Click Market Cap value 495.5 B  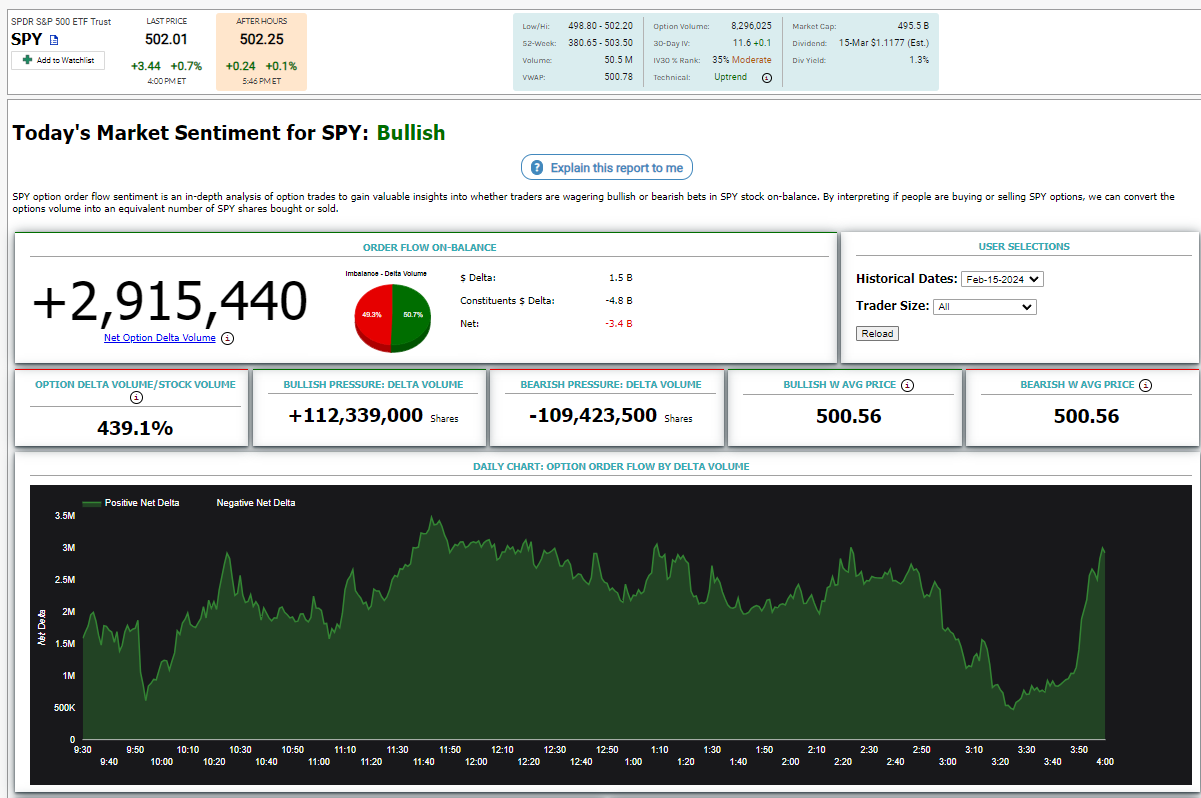tap(913, 25)
